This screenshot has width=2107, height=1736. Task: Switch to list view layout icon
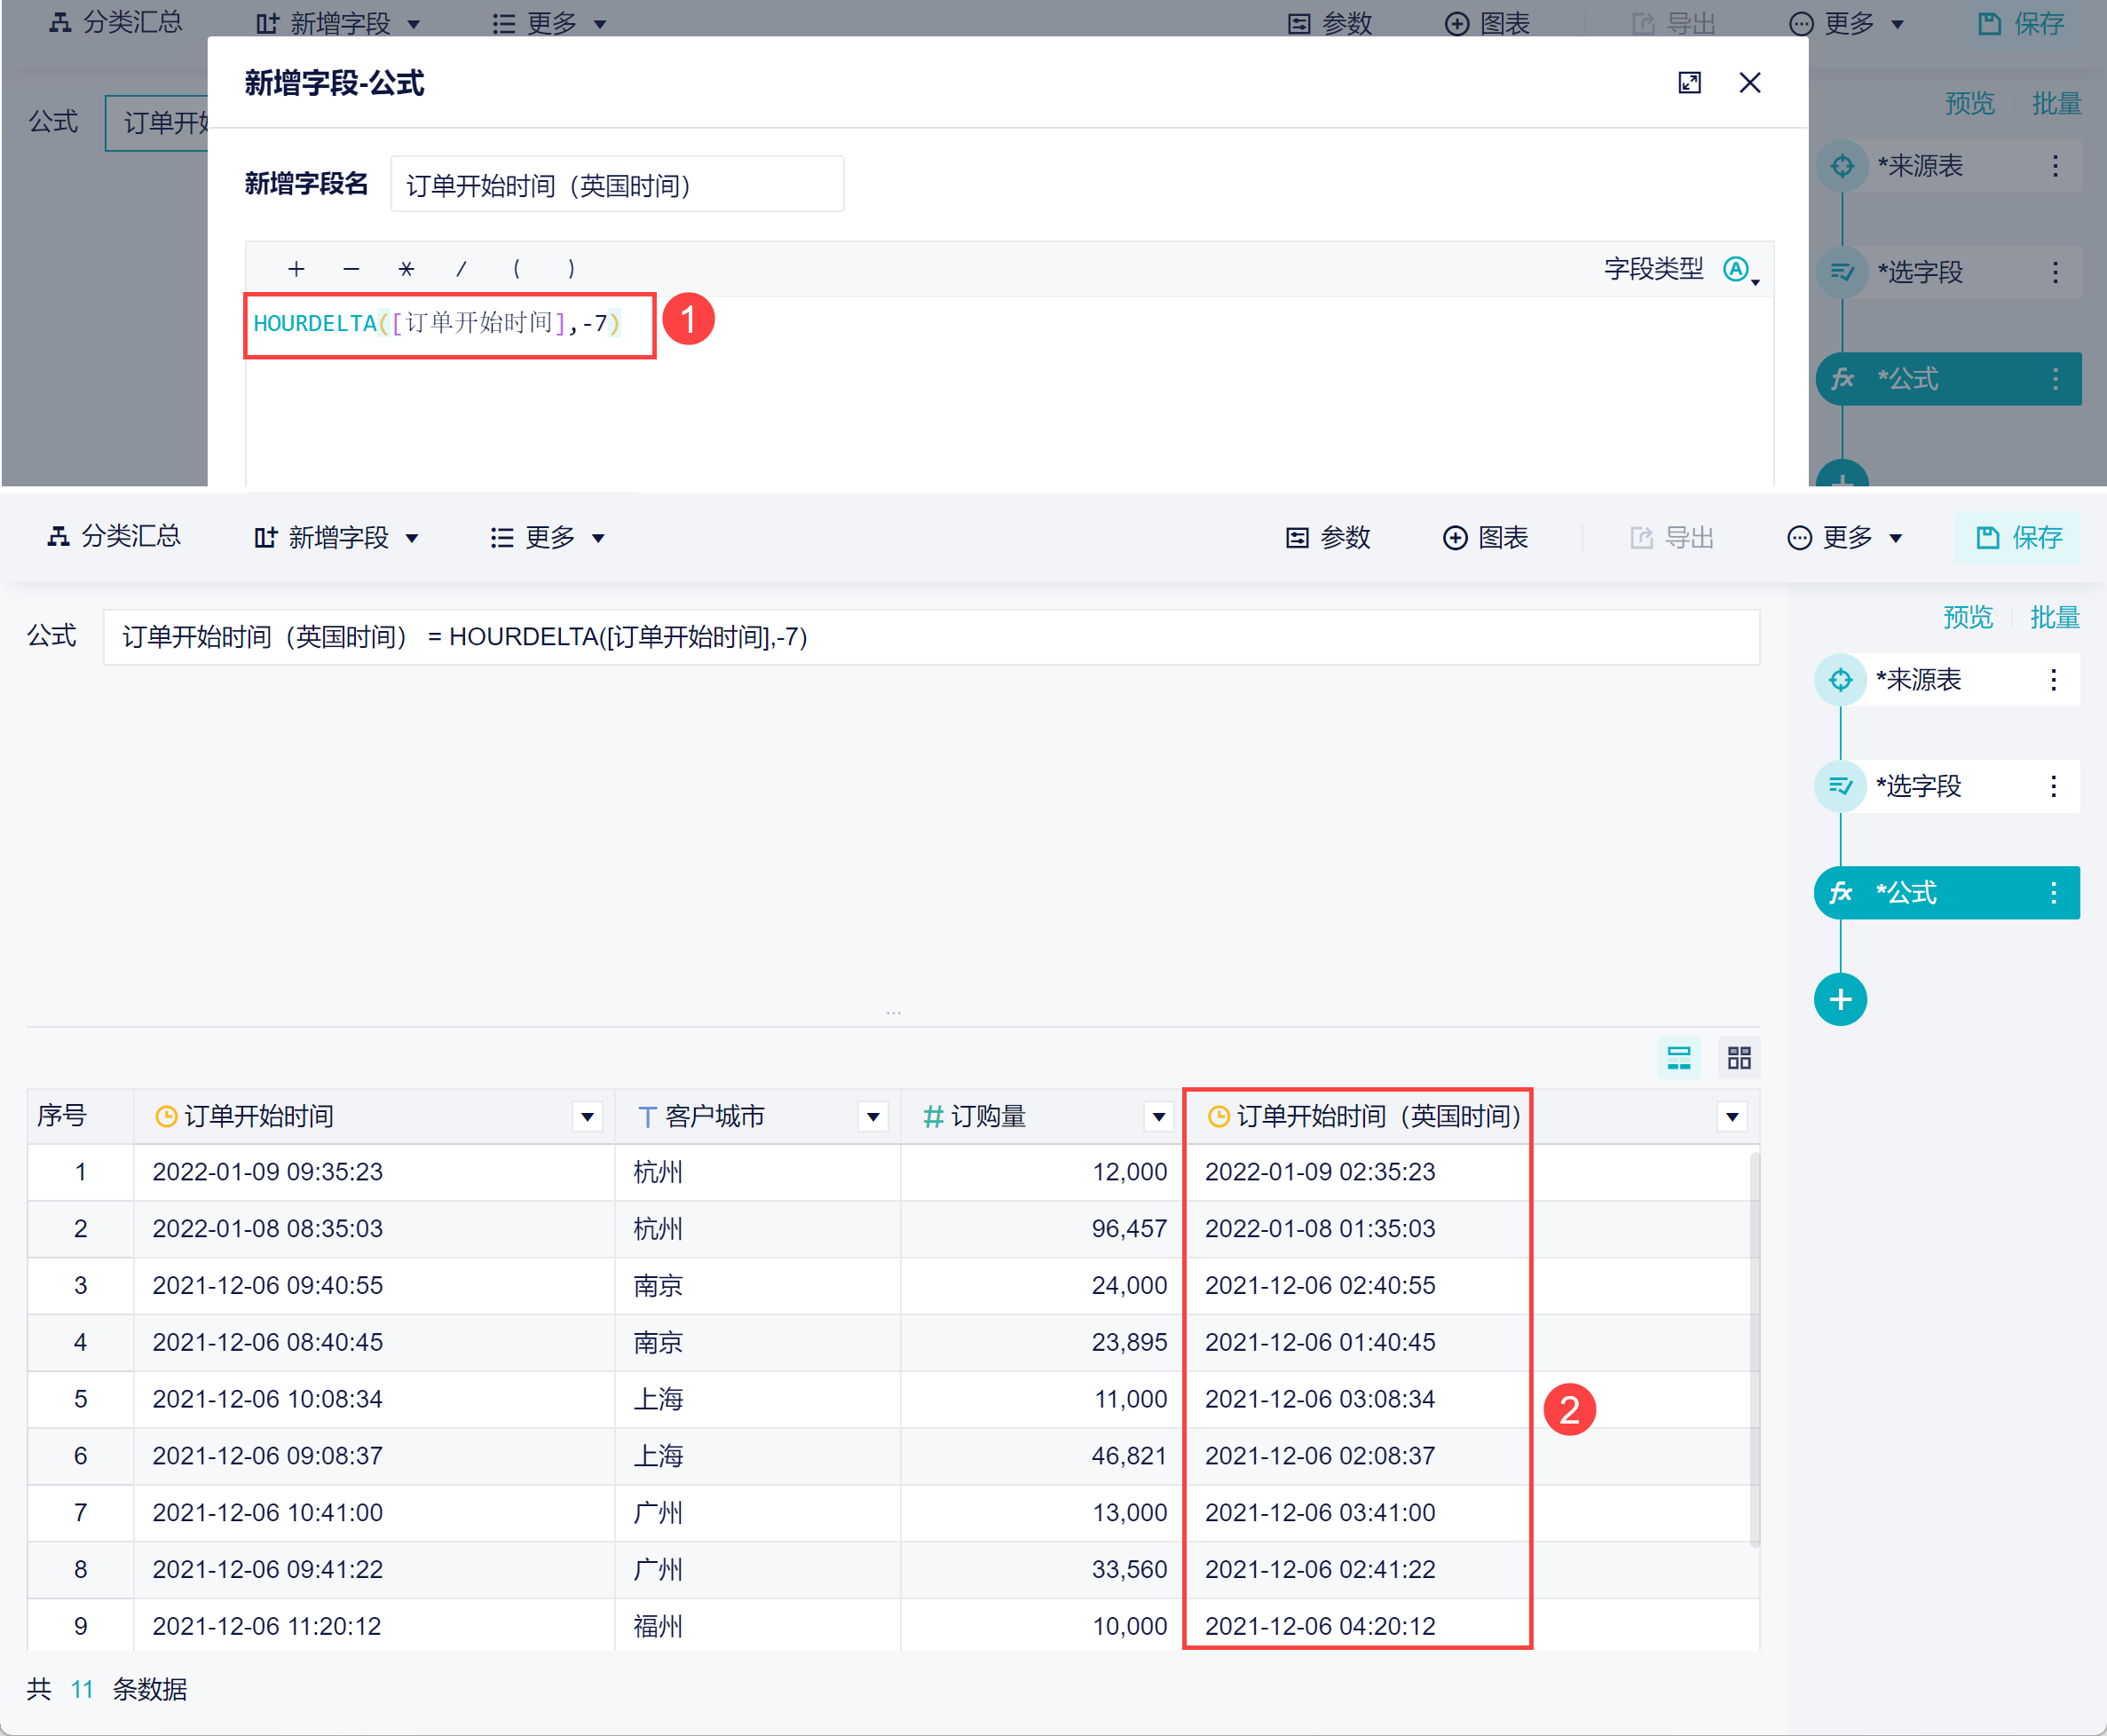coord(1678,1058)
